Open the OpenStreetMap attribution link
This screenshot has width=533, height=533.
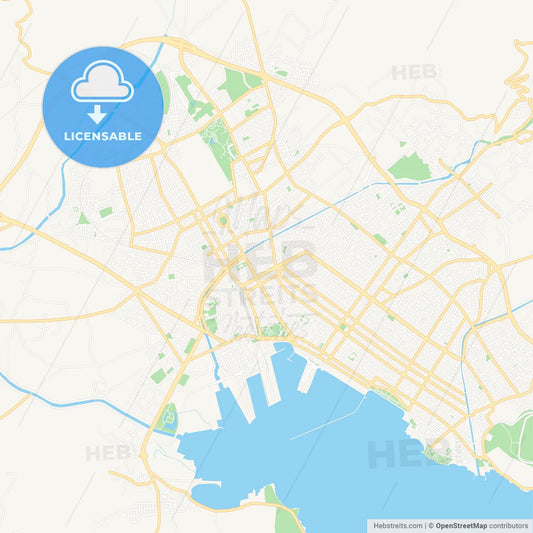(461, 526)
